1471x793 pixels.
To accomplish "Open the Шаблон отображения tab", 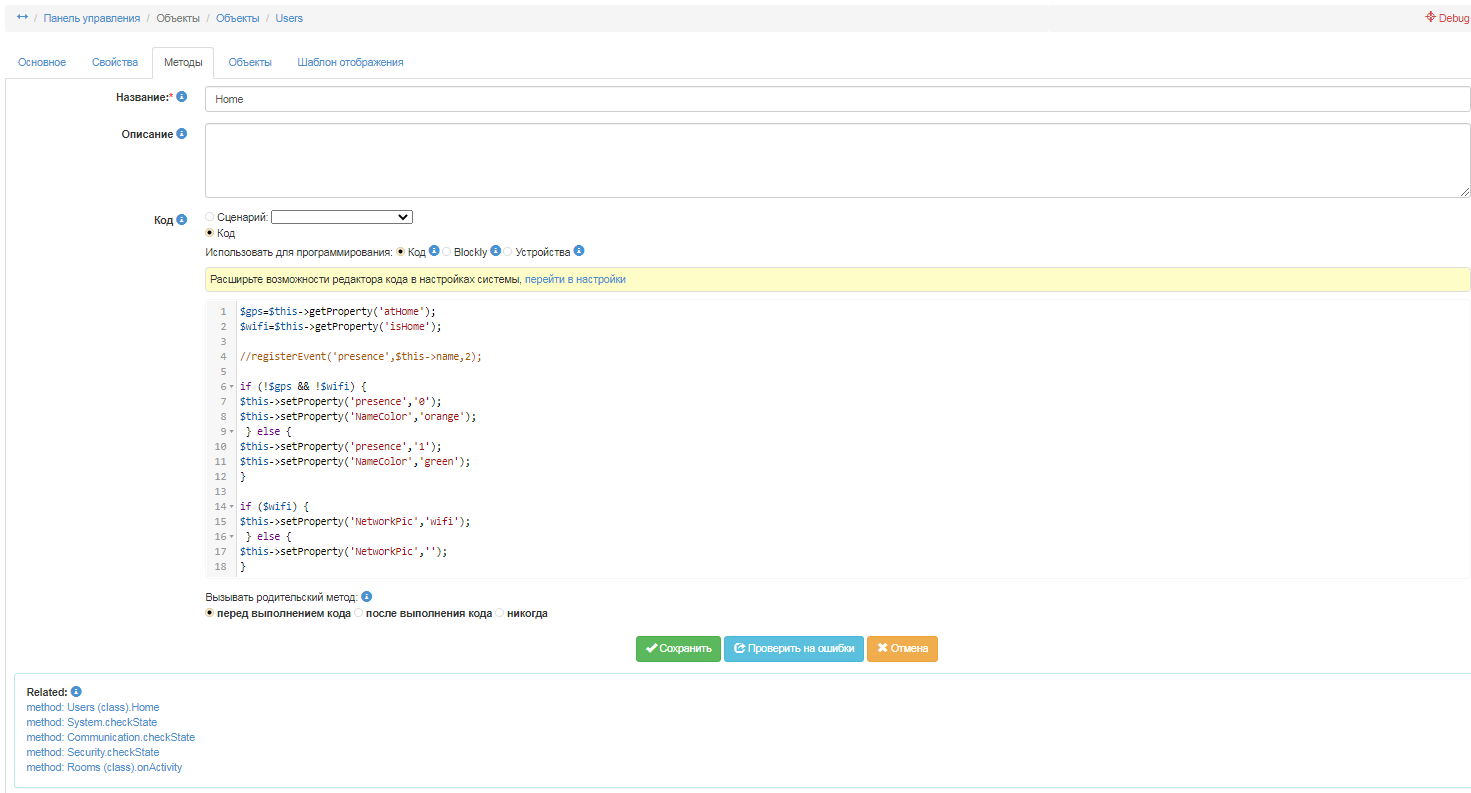I will [x=350, y=62].
